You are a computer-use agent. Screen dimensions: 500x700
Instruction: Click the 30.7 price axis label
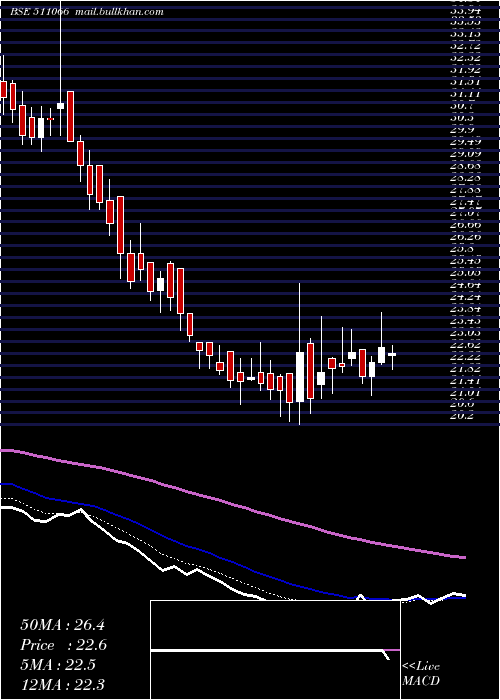(464, 106)
